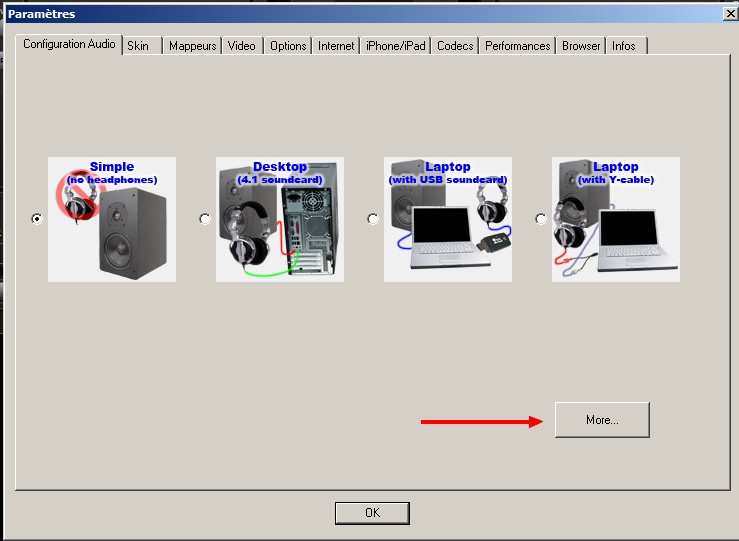Click the Simple (no headphones) setup image

pyautogui.click(x=112, y=219)
